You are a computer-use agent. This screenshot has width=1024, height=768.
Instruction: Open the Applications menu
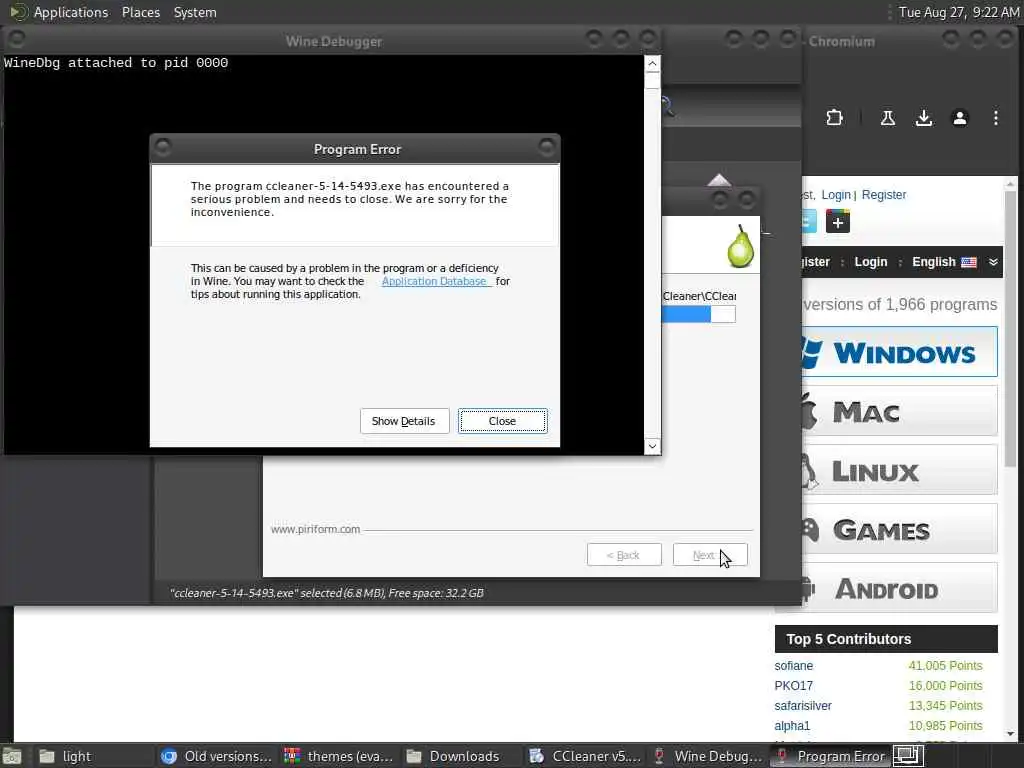(x=71, y=12)
